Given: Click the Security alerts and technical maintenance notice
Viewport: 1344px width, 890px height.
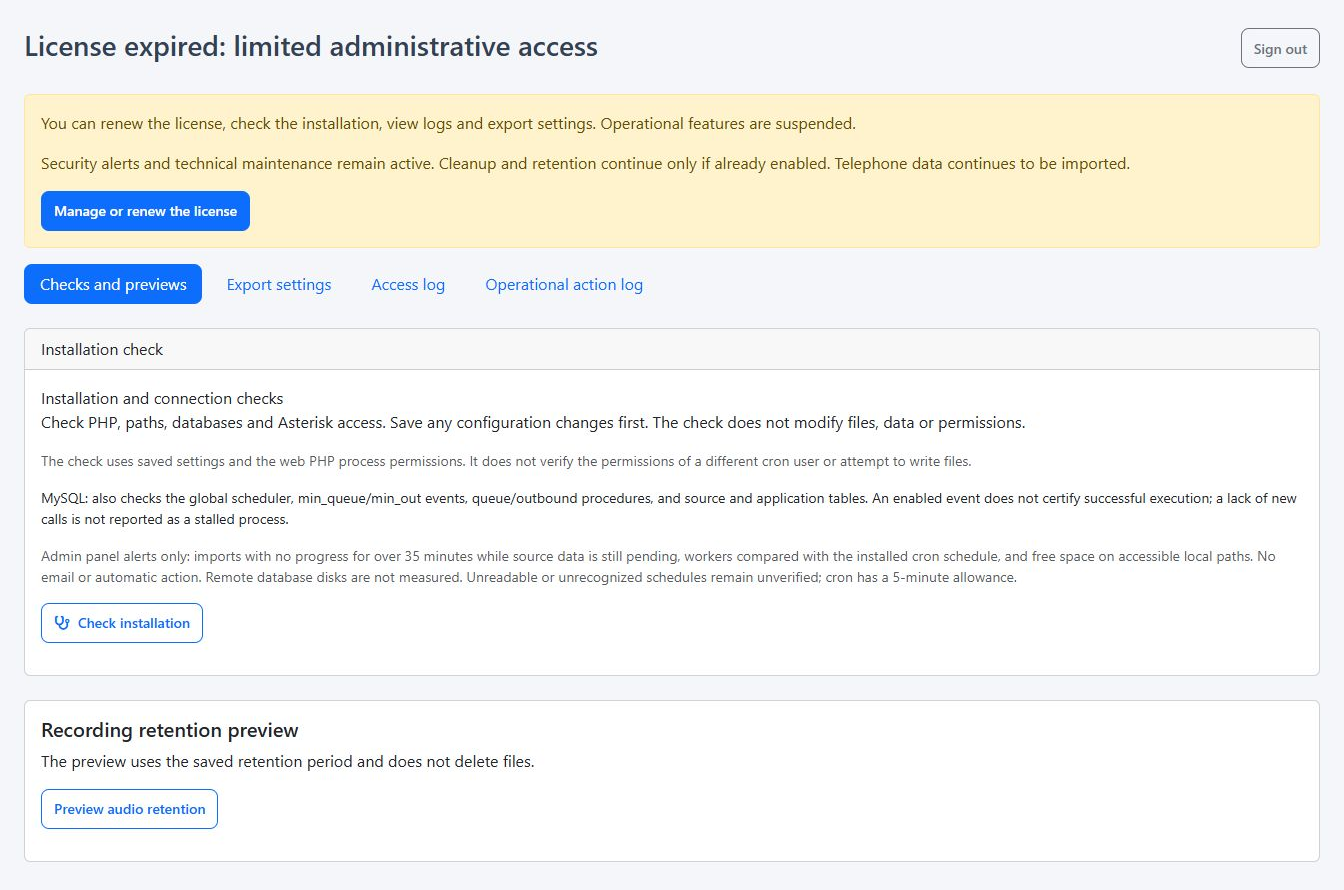Looking at the screenshot, I should (x=585, y=163).
